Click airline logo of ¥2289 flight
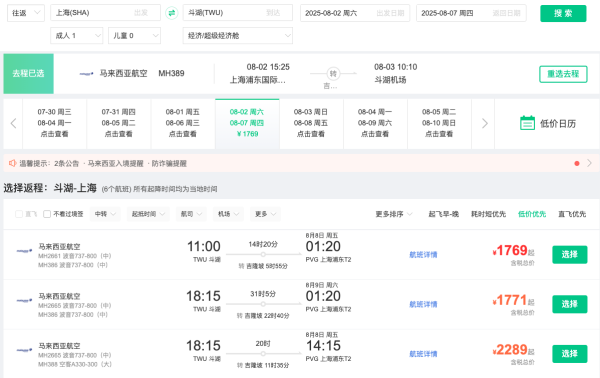The height and width of the screenshot is (378, 600). pos(24,350)
